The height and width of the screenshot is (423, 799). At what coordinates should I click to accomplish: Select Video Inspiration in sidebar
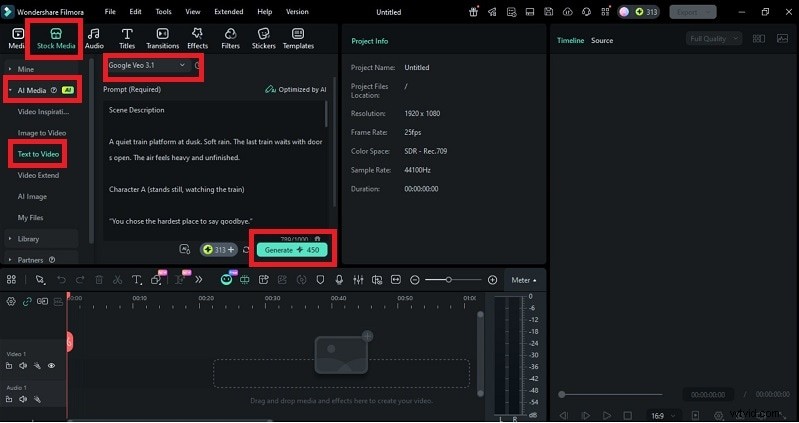tap(43, 112)
